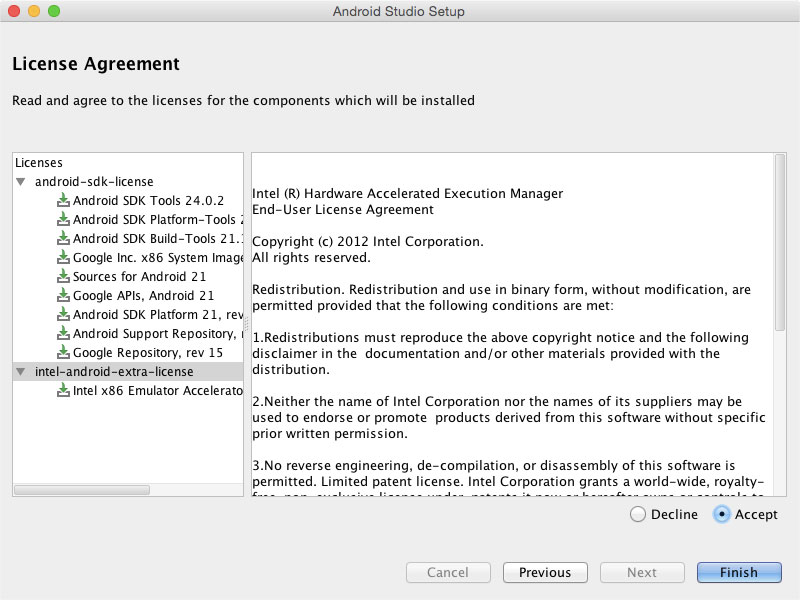800x600 pixels.
Task: Select Android Support Repository item
Action: coord(158,333)
